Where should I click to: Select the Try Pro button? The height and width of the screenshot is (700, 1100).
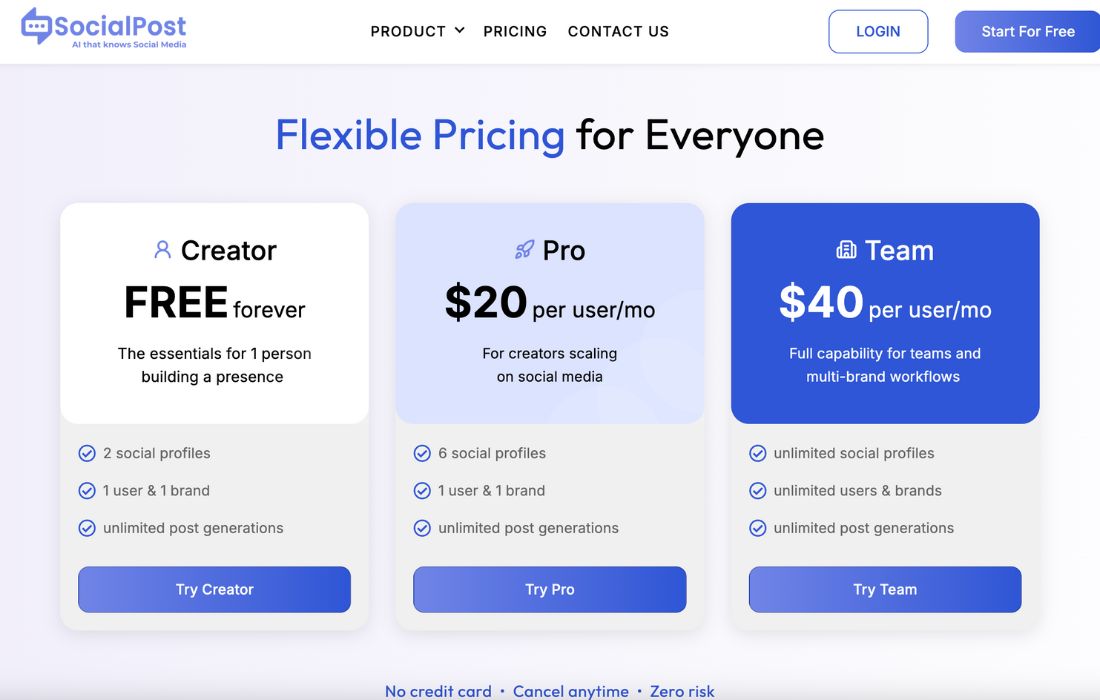(x=550, y=589)
